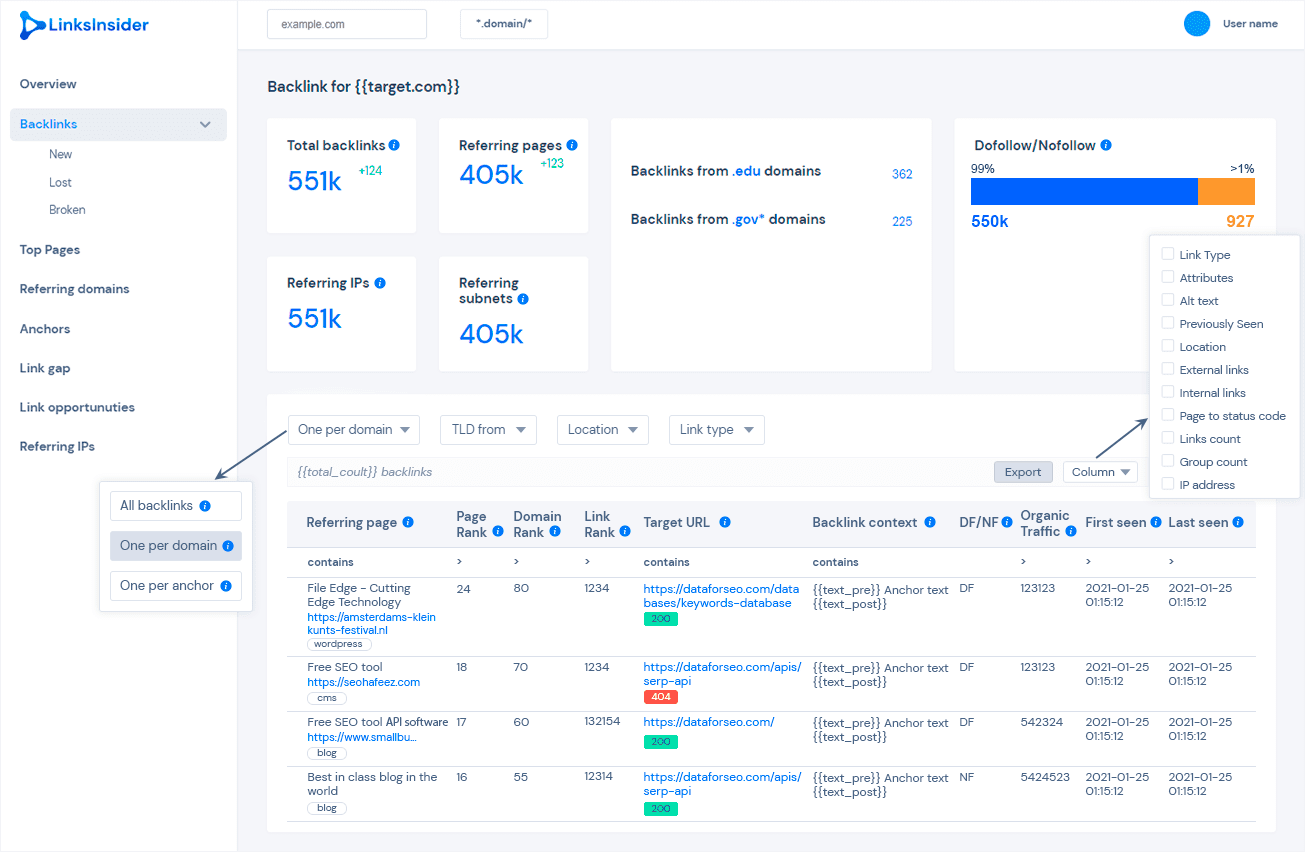Click the Export button

tap(1022, 471)
